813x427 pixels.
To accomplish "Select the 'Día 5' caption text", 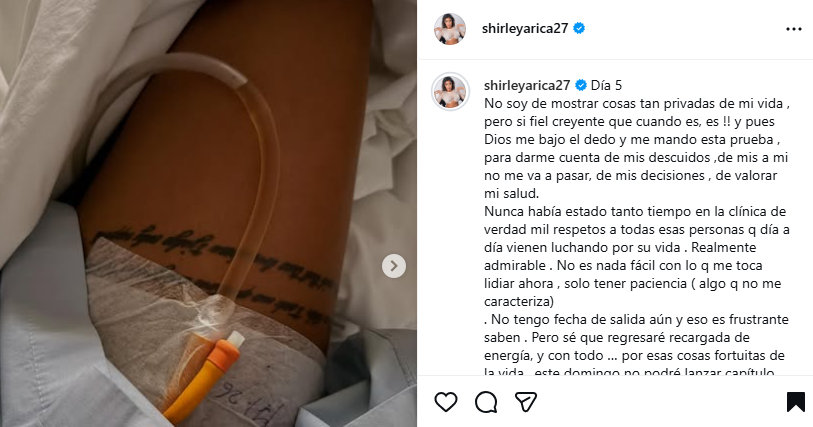I will click(x=606, y=85).
